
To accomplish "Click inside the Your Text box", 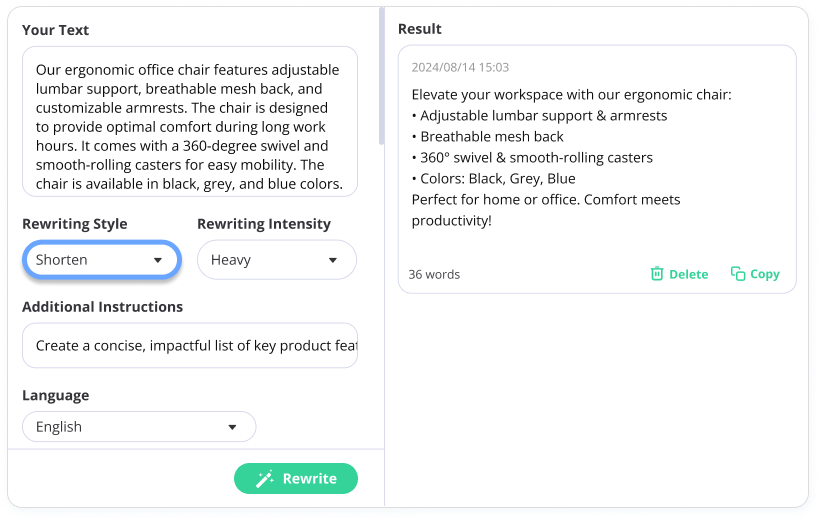I will pos(190,121).
